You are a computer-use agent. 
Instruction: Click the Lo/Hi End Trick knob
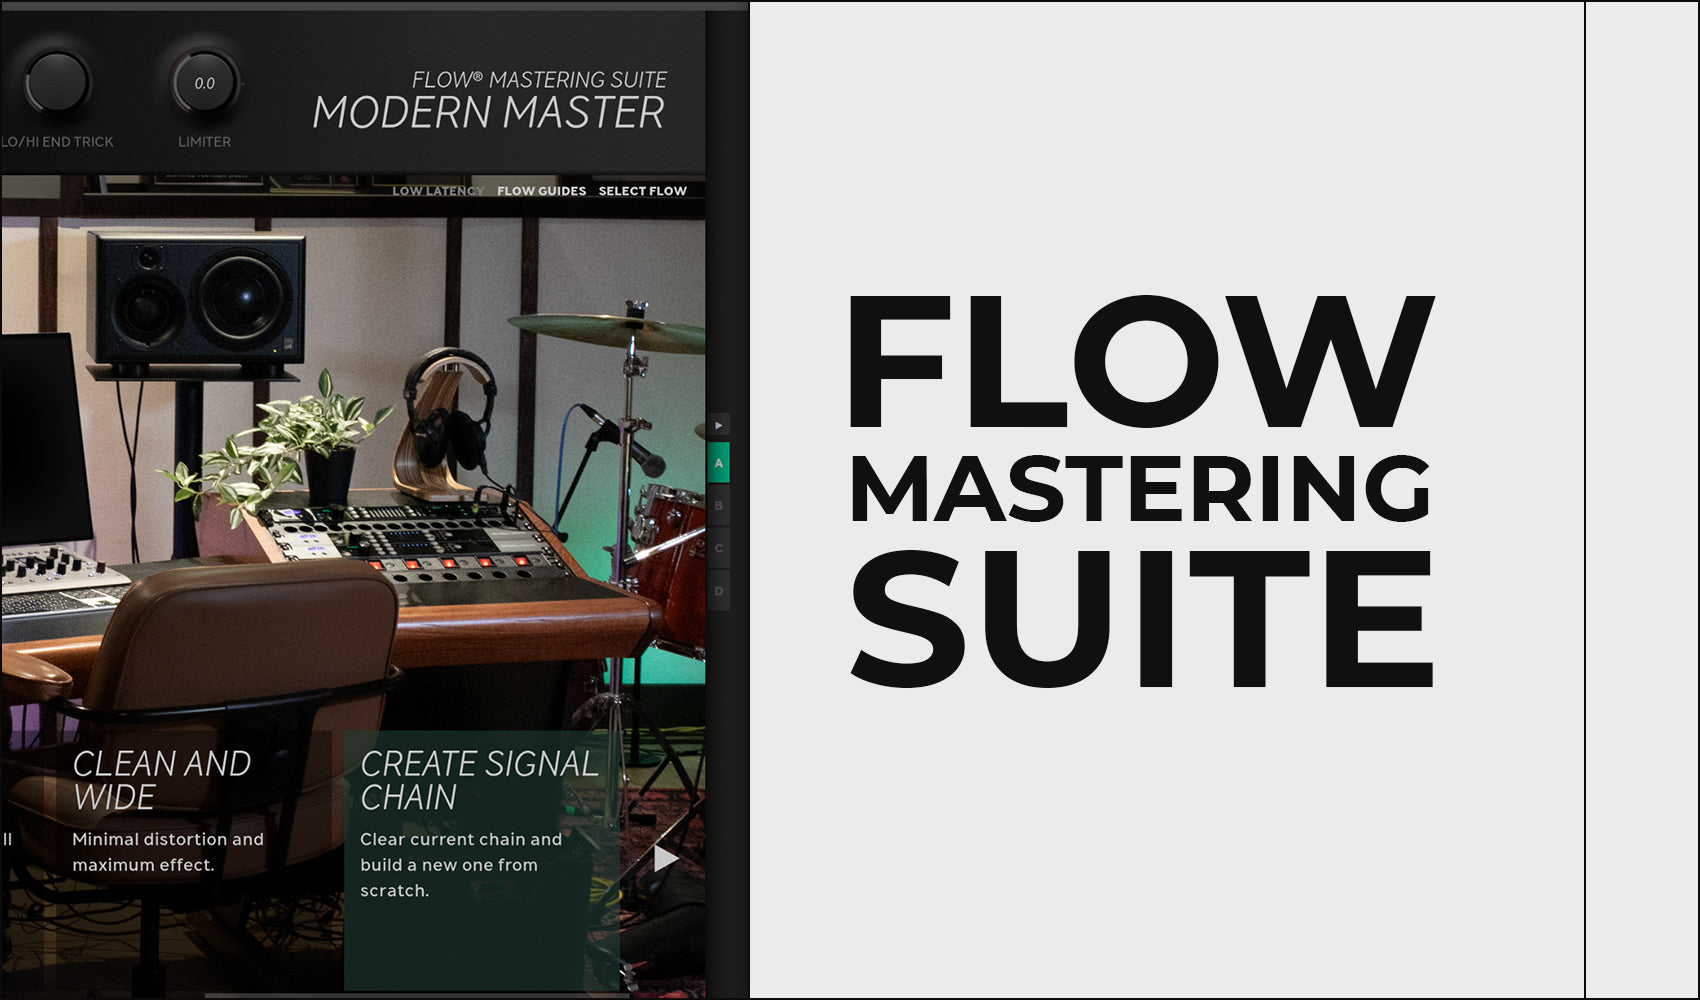click(57, 83)
